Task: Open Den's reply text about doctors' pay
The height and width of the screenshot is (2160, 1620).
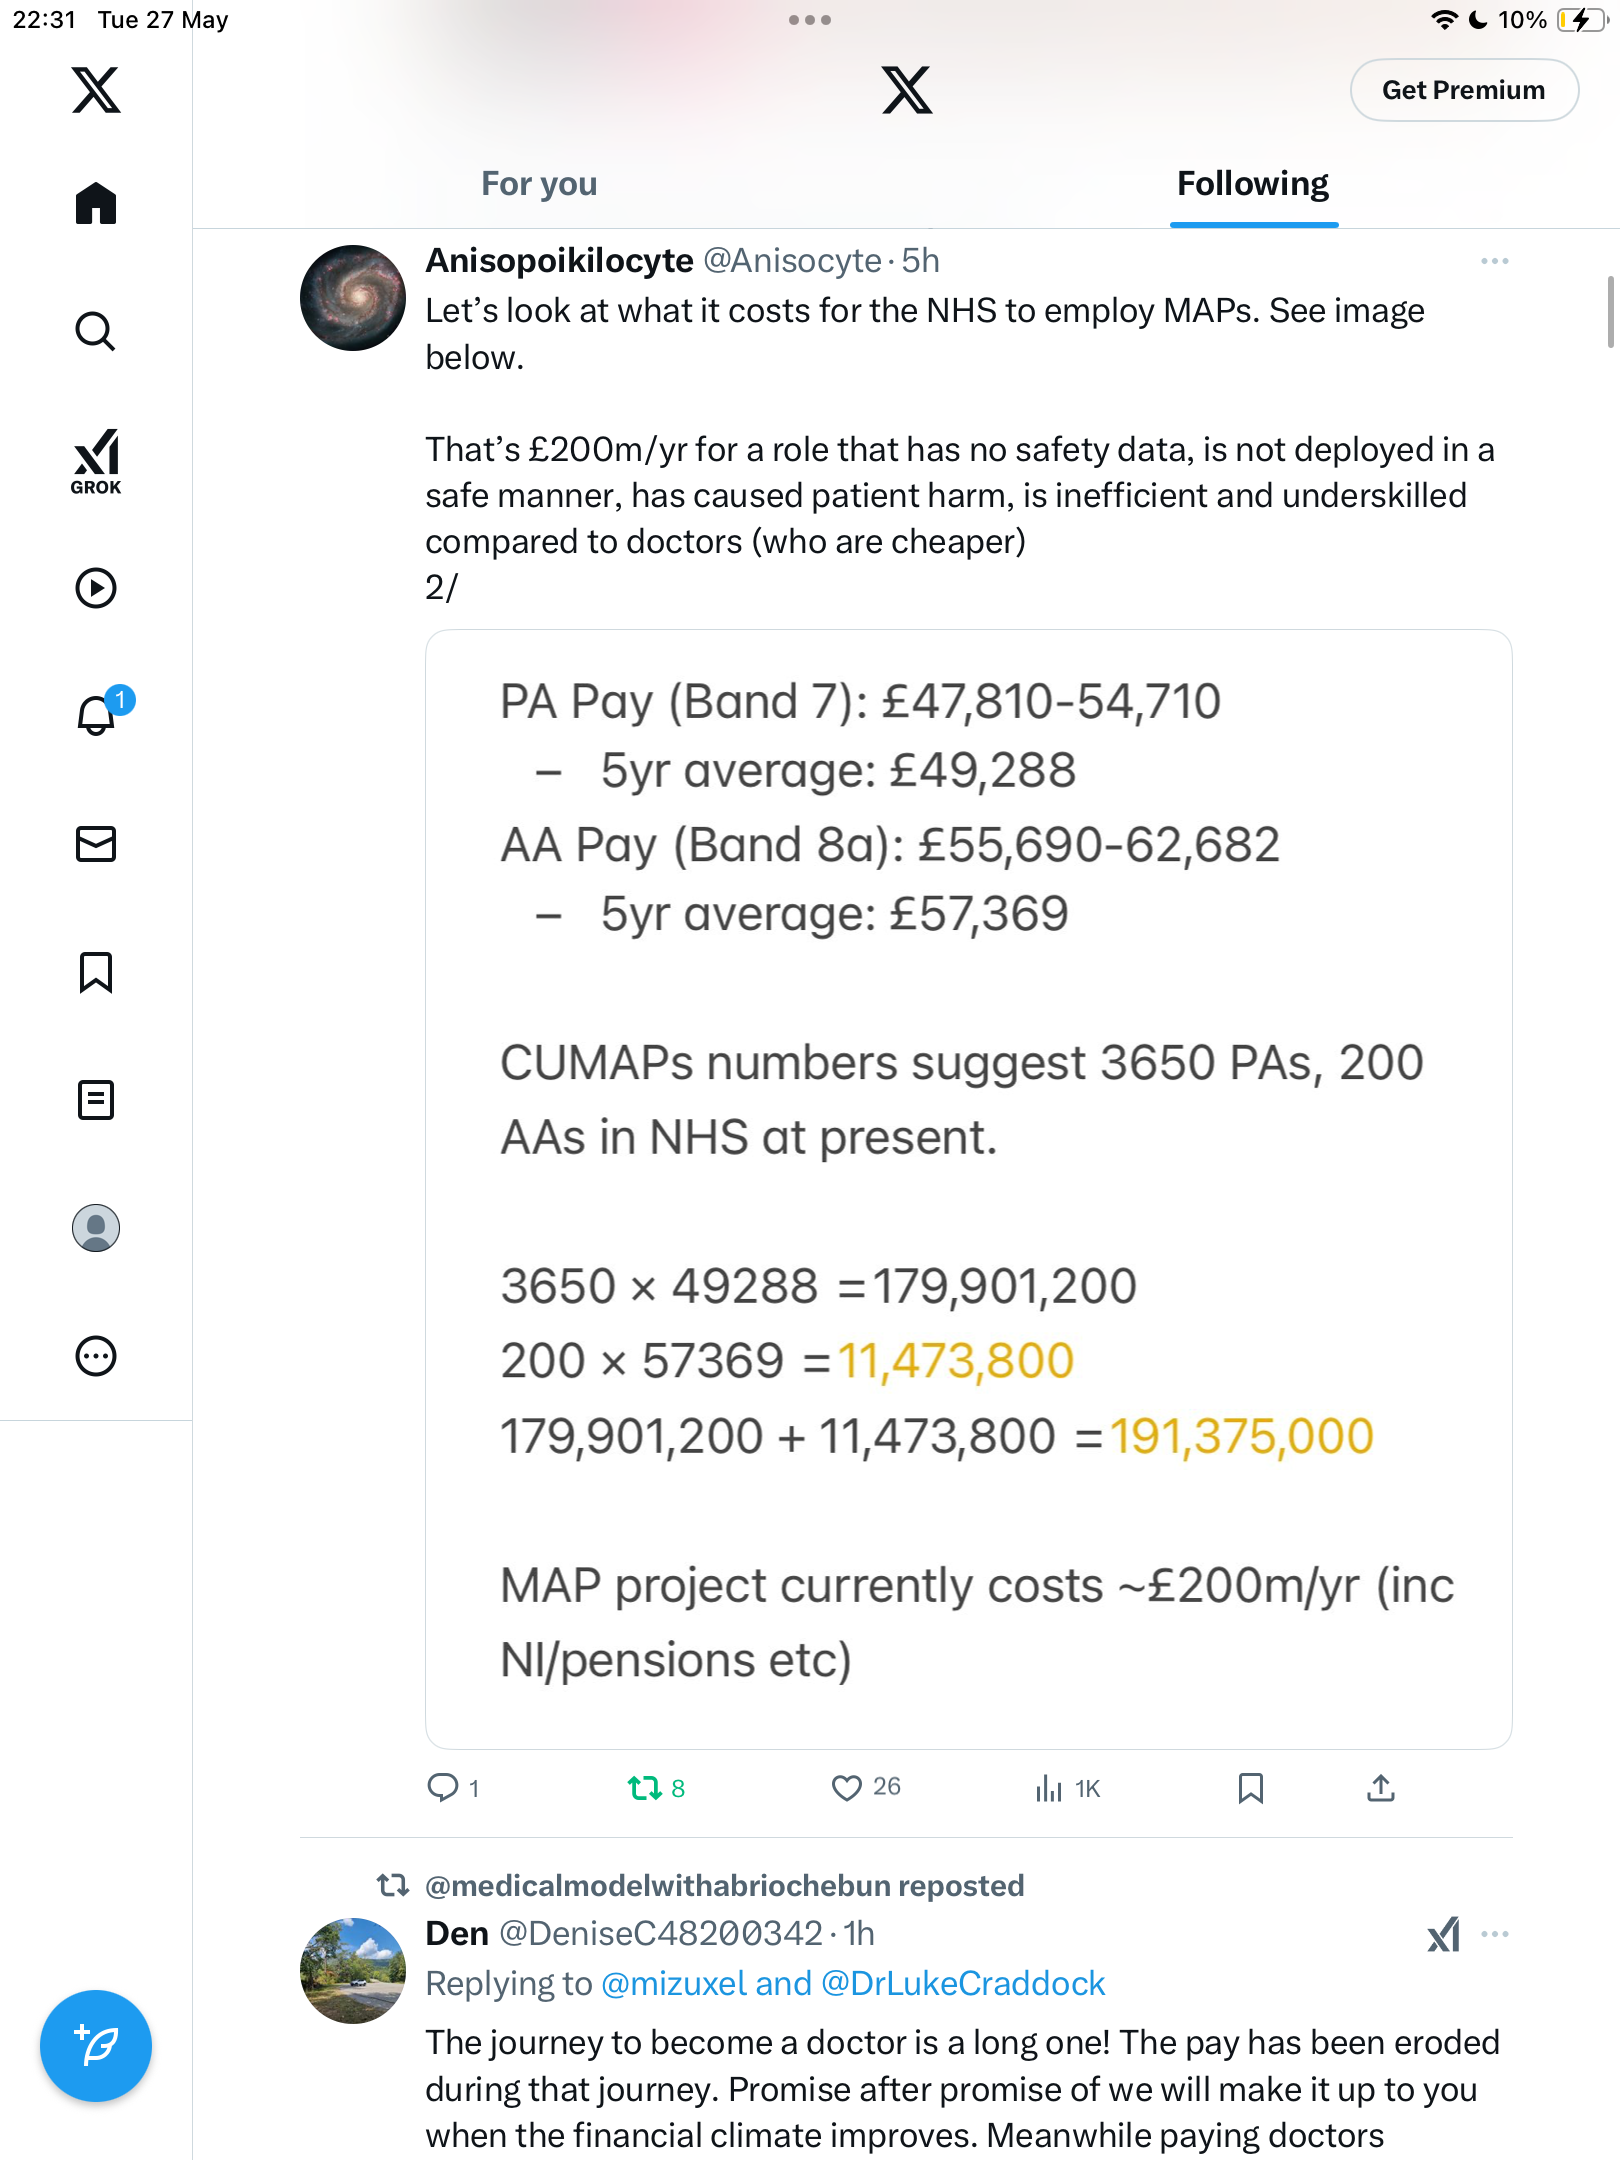Action: 962,2090
